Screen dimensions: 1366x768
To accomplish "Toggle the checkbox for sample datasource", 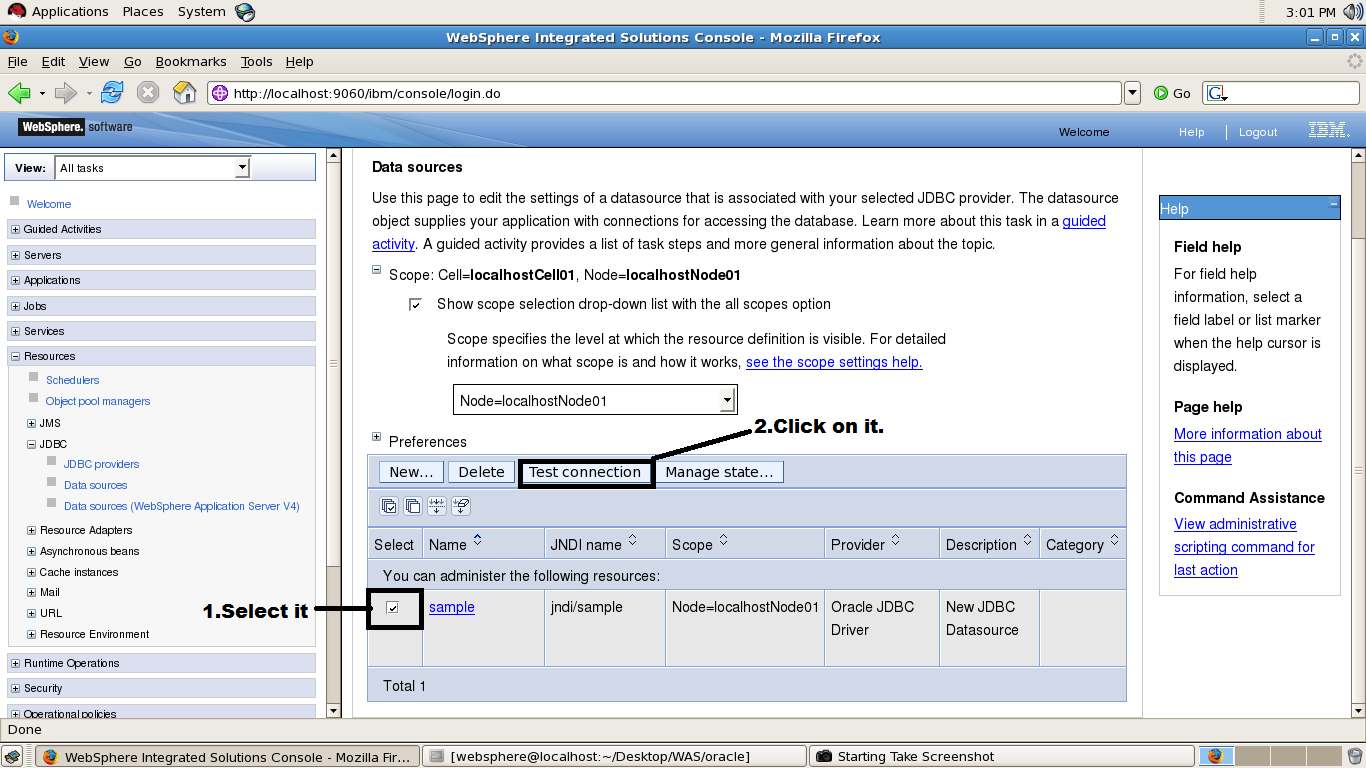I will (393, 607).
